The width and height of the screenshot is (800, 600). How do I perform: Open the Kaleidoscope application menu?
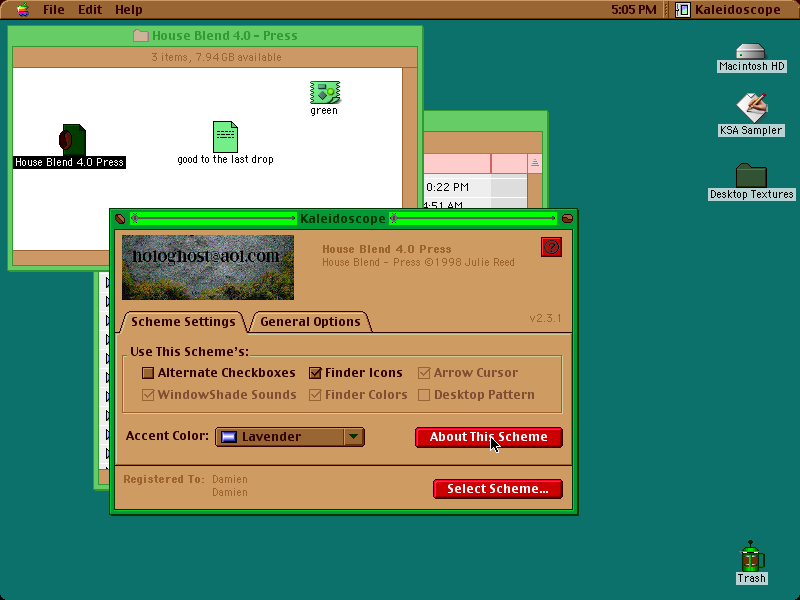point(728,10)
